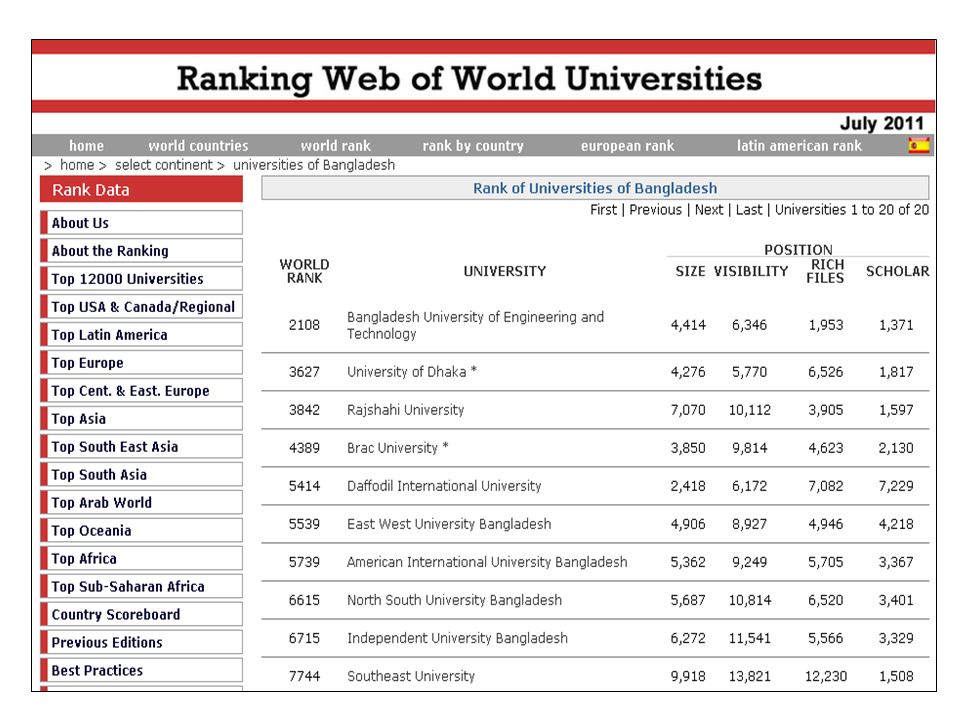Open the home navigation menu item
This screenshot has height=720, width=960.
coord(86,146)
